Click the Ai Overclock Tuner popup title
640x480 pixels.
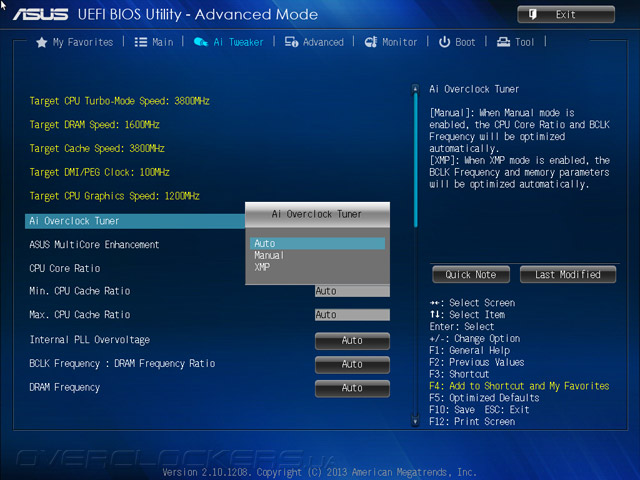(x=317, y=214)
